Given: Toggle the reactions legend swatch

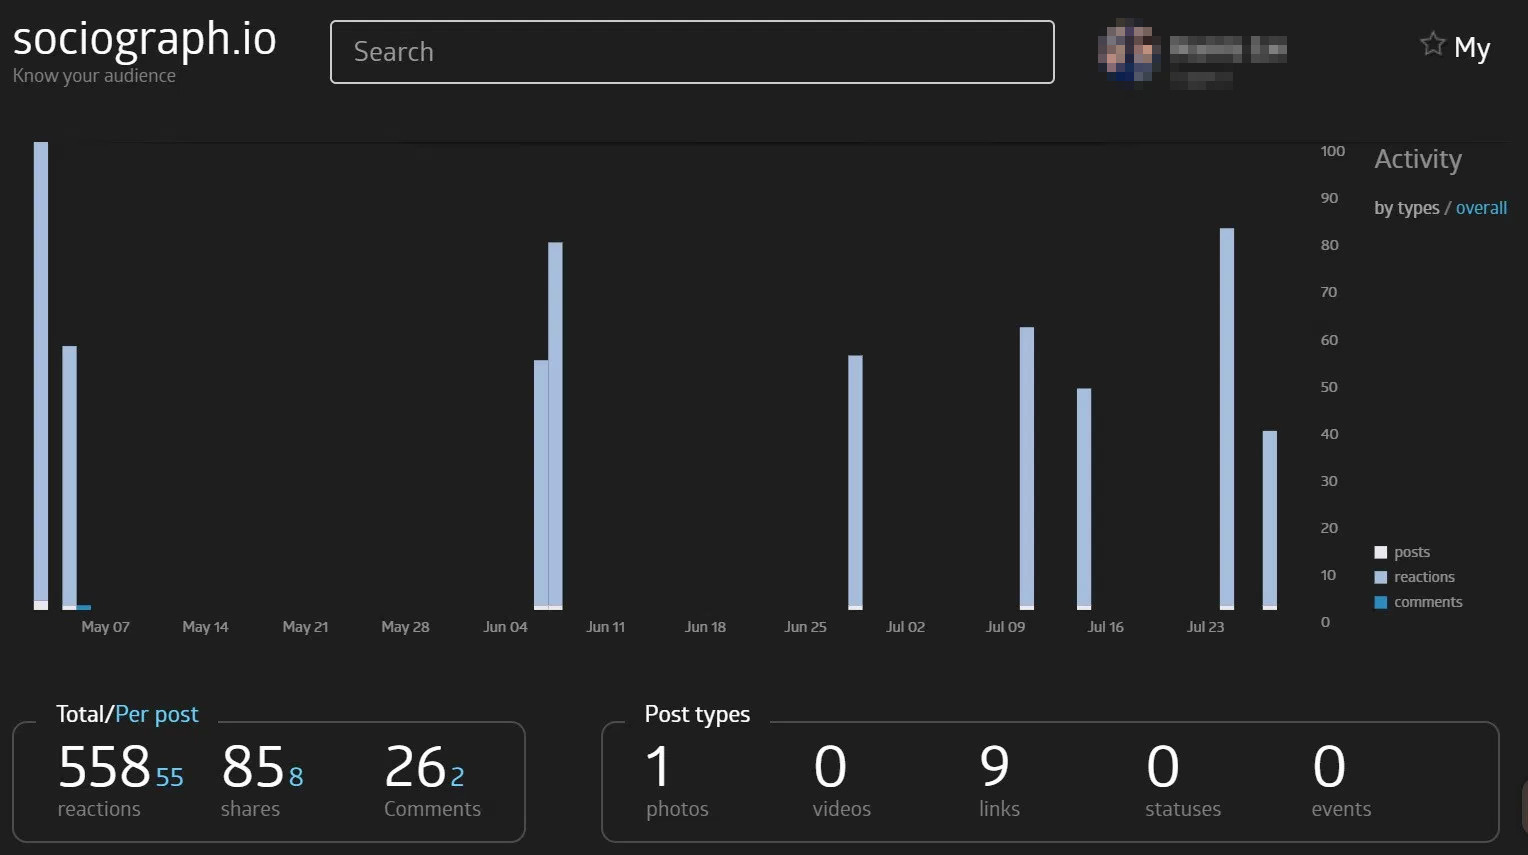Looking at the screenshot, I should point(1381,577).
